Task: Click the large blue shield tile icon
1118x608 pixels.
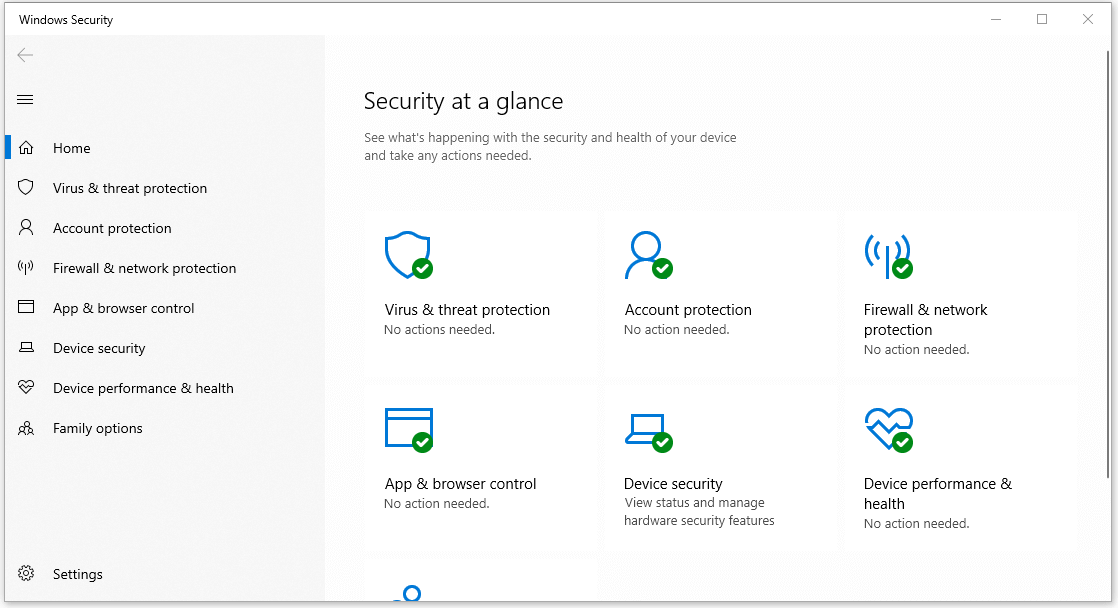Action: coord(409,255)
